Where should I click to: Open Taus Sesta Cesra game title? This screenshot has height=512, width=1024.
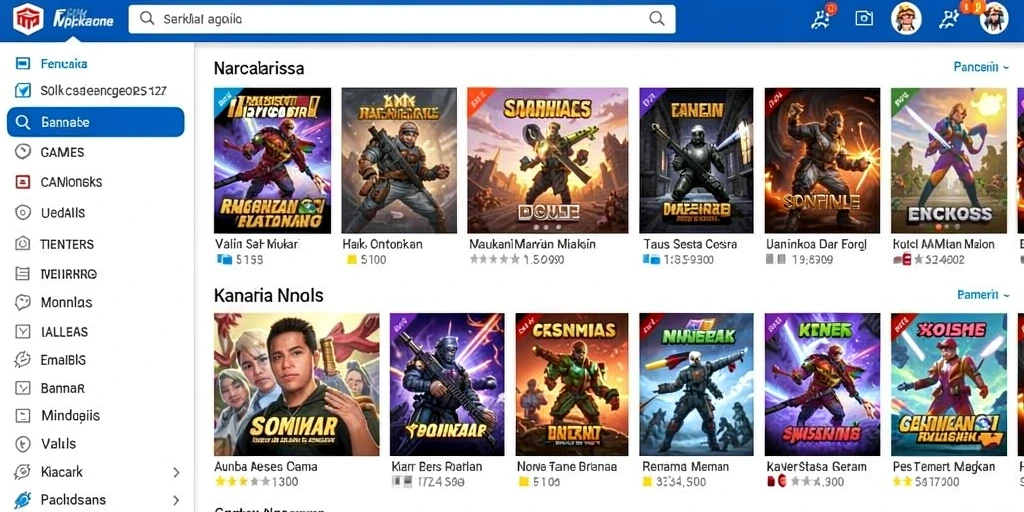[x=690, y=244]
